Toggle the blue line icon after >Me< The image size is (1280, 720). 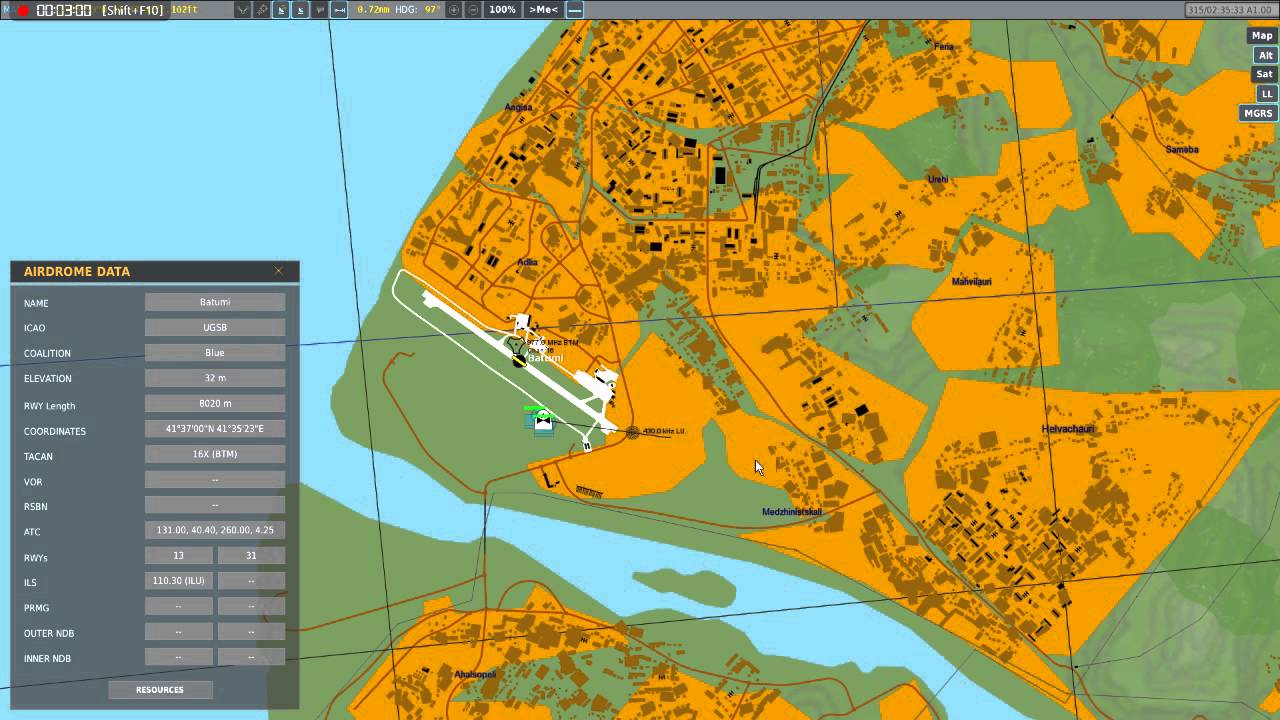coord(574,10)
